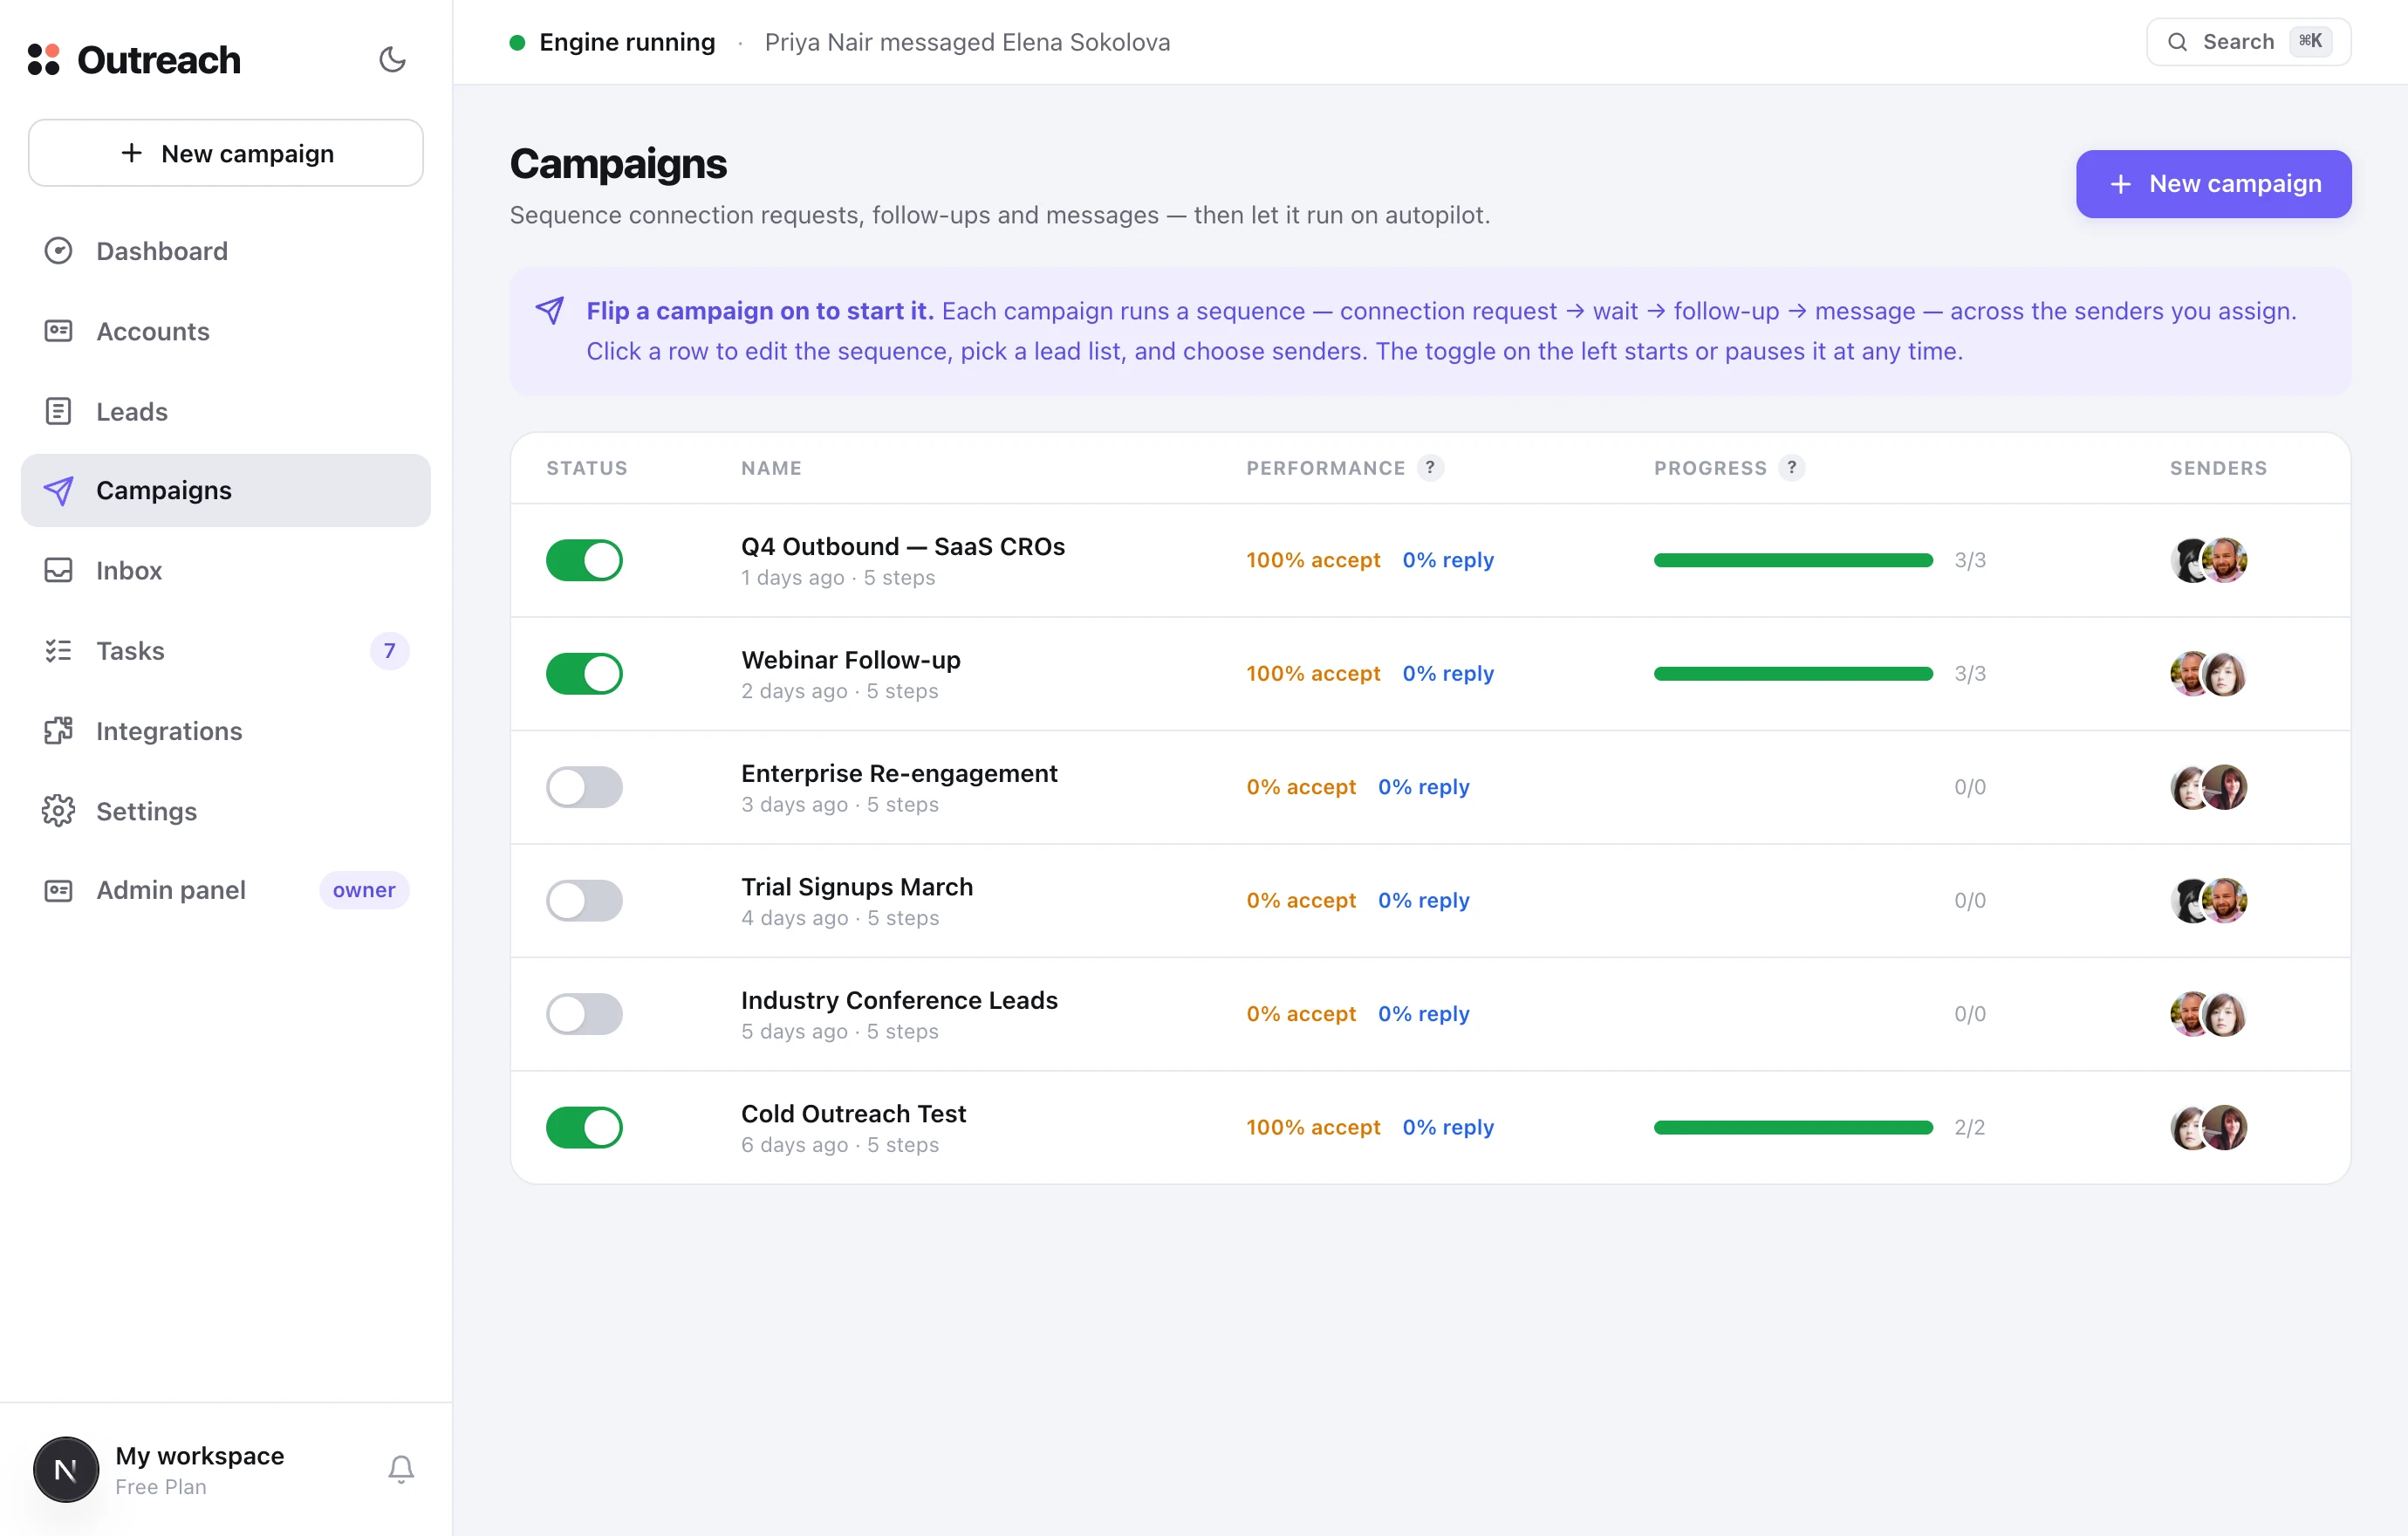
Task: Toggle dark mode with the moon icon
Action: pos(392,60)
